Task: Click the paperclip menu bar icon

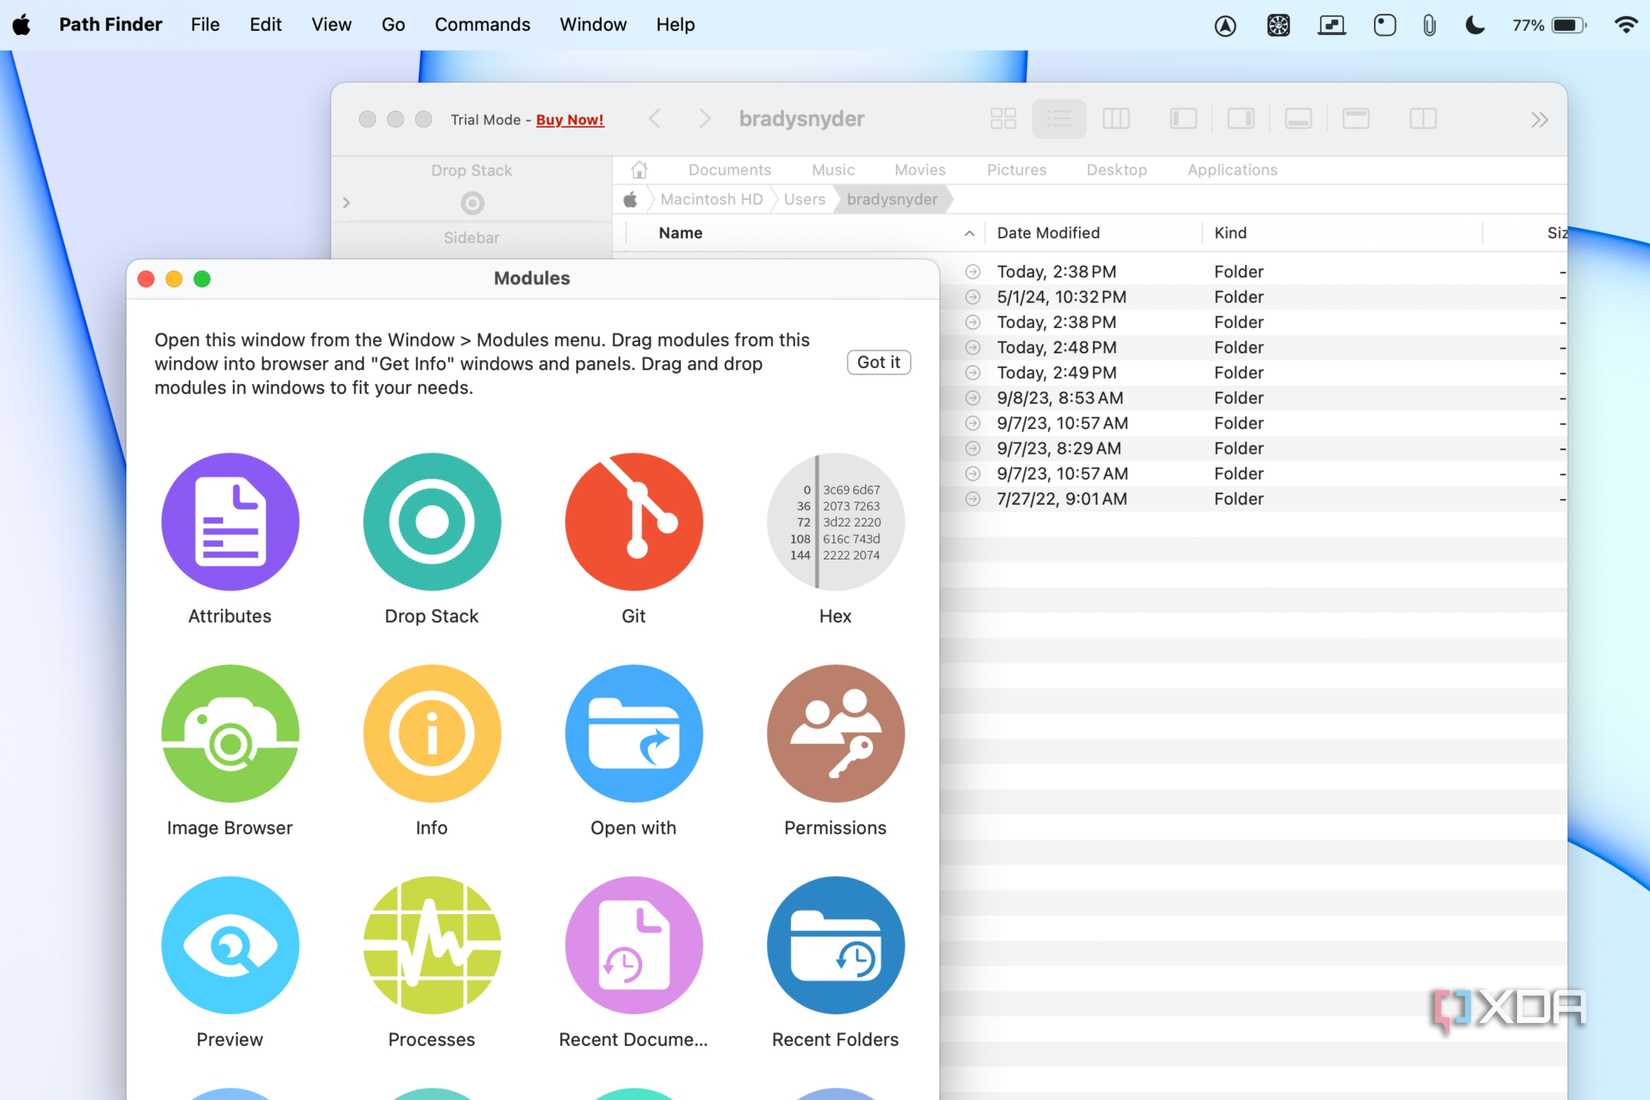Action: point(1430,25)
